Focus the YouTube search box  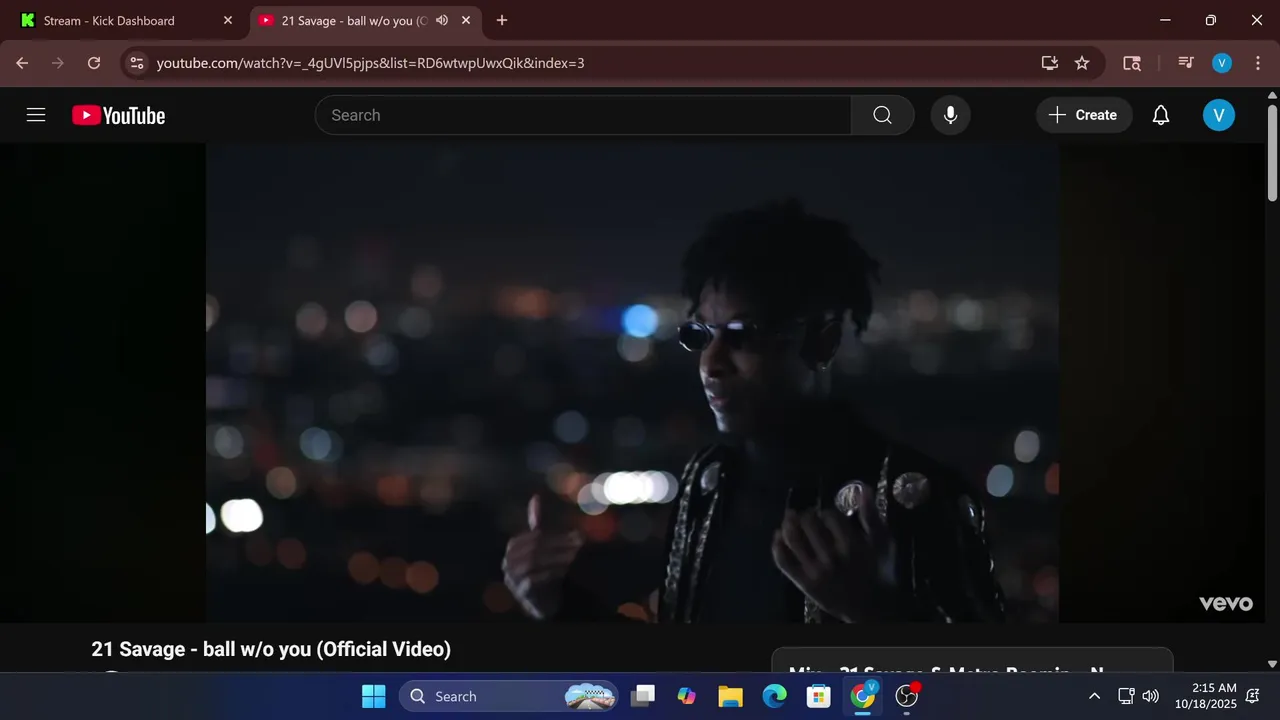[x=583, y=115]
